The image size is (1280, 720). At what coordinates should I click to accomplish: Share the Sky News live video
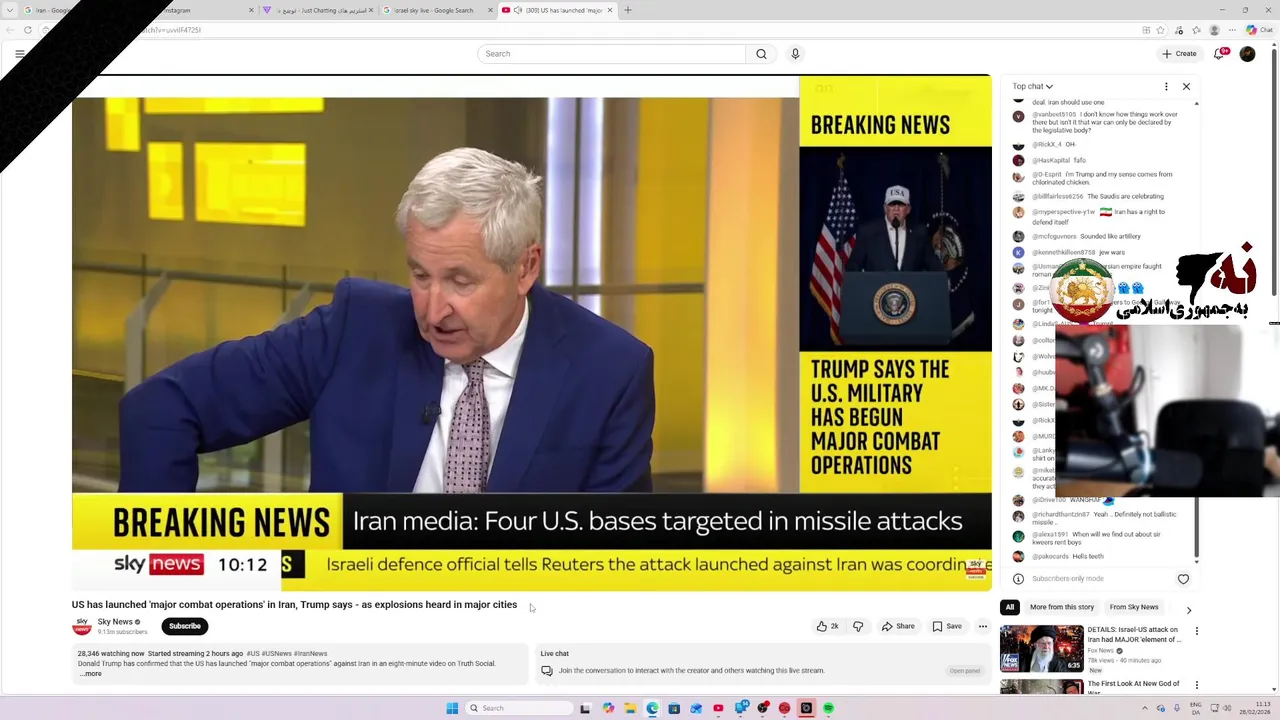click(x=898, y=626)
